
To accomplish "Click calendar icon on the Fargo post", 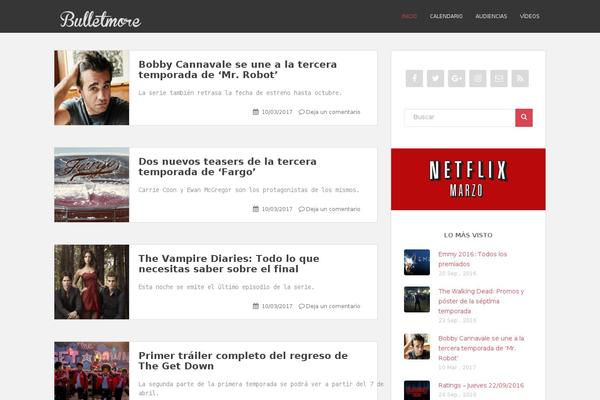I will pyautogui.click(x=256, y=209).
